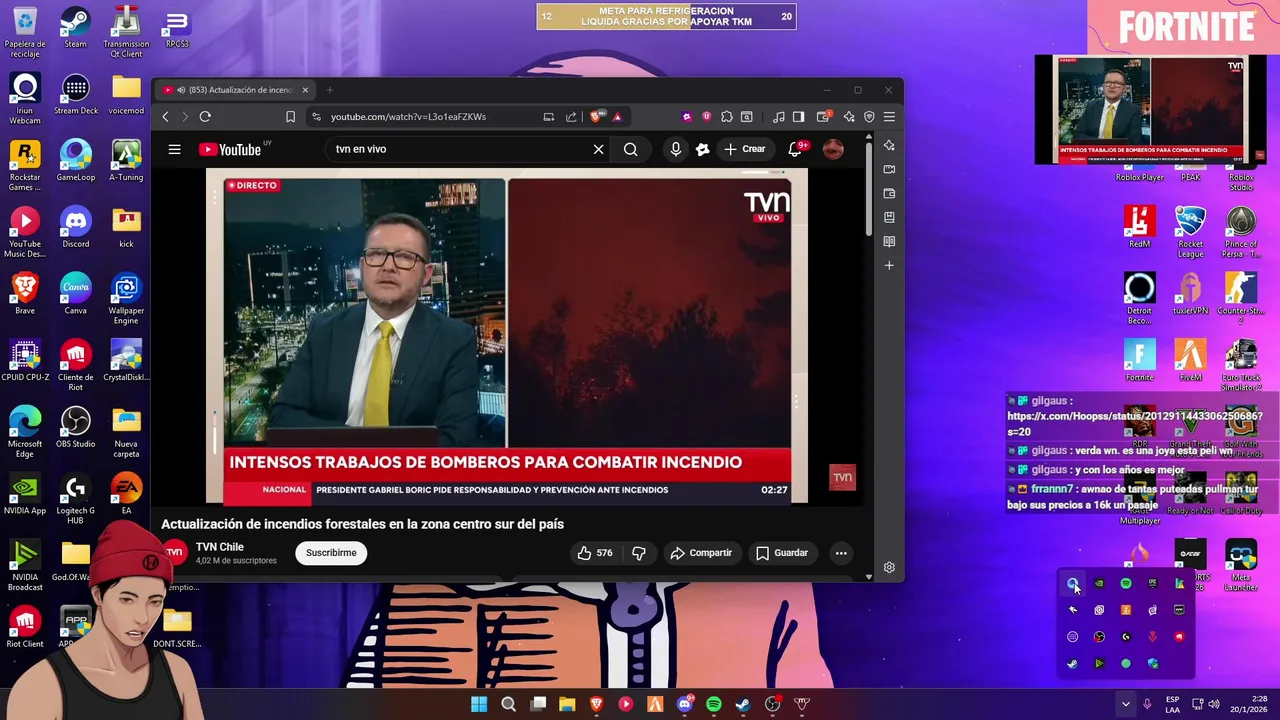Click the Compartir share button
Image resolution: width=1280 pixels, height=720 pixels.
tap(701, 553)
